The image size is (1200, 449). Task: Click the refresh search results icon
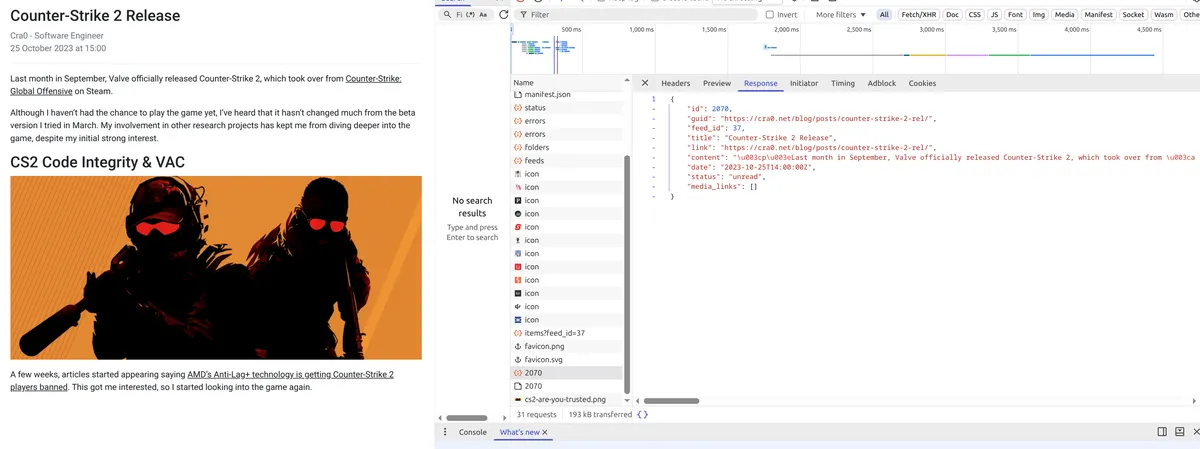[x=504, y=15]
